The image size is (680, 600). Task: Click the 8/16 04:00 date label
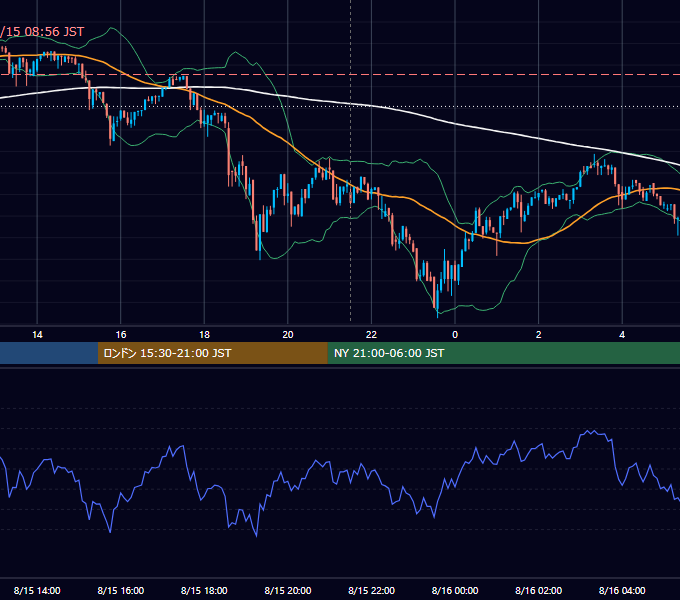622,590
